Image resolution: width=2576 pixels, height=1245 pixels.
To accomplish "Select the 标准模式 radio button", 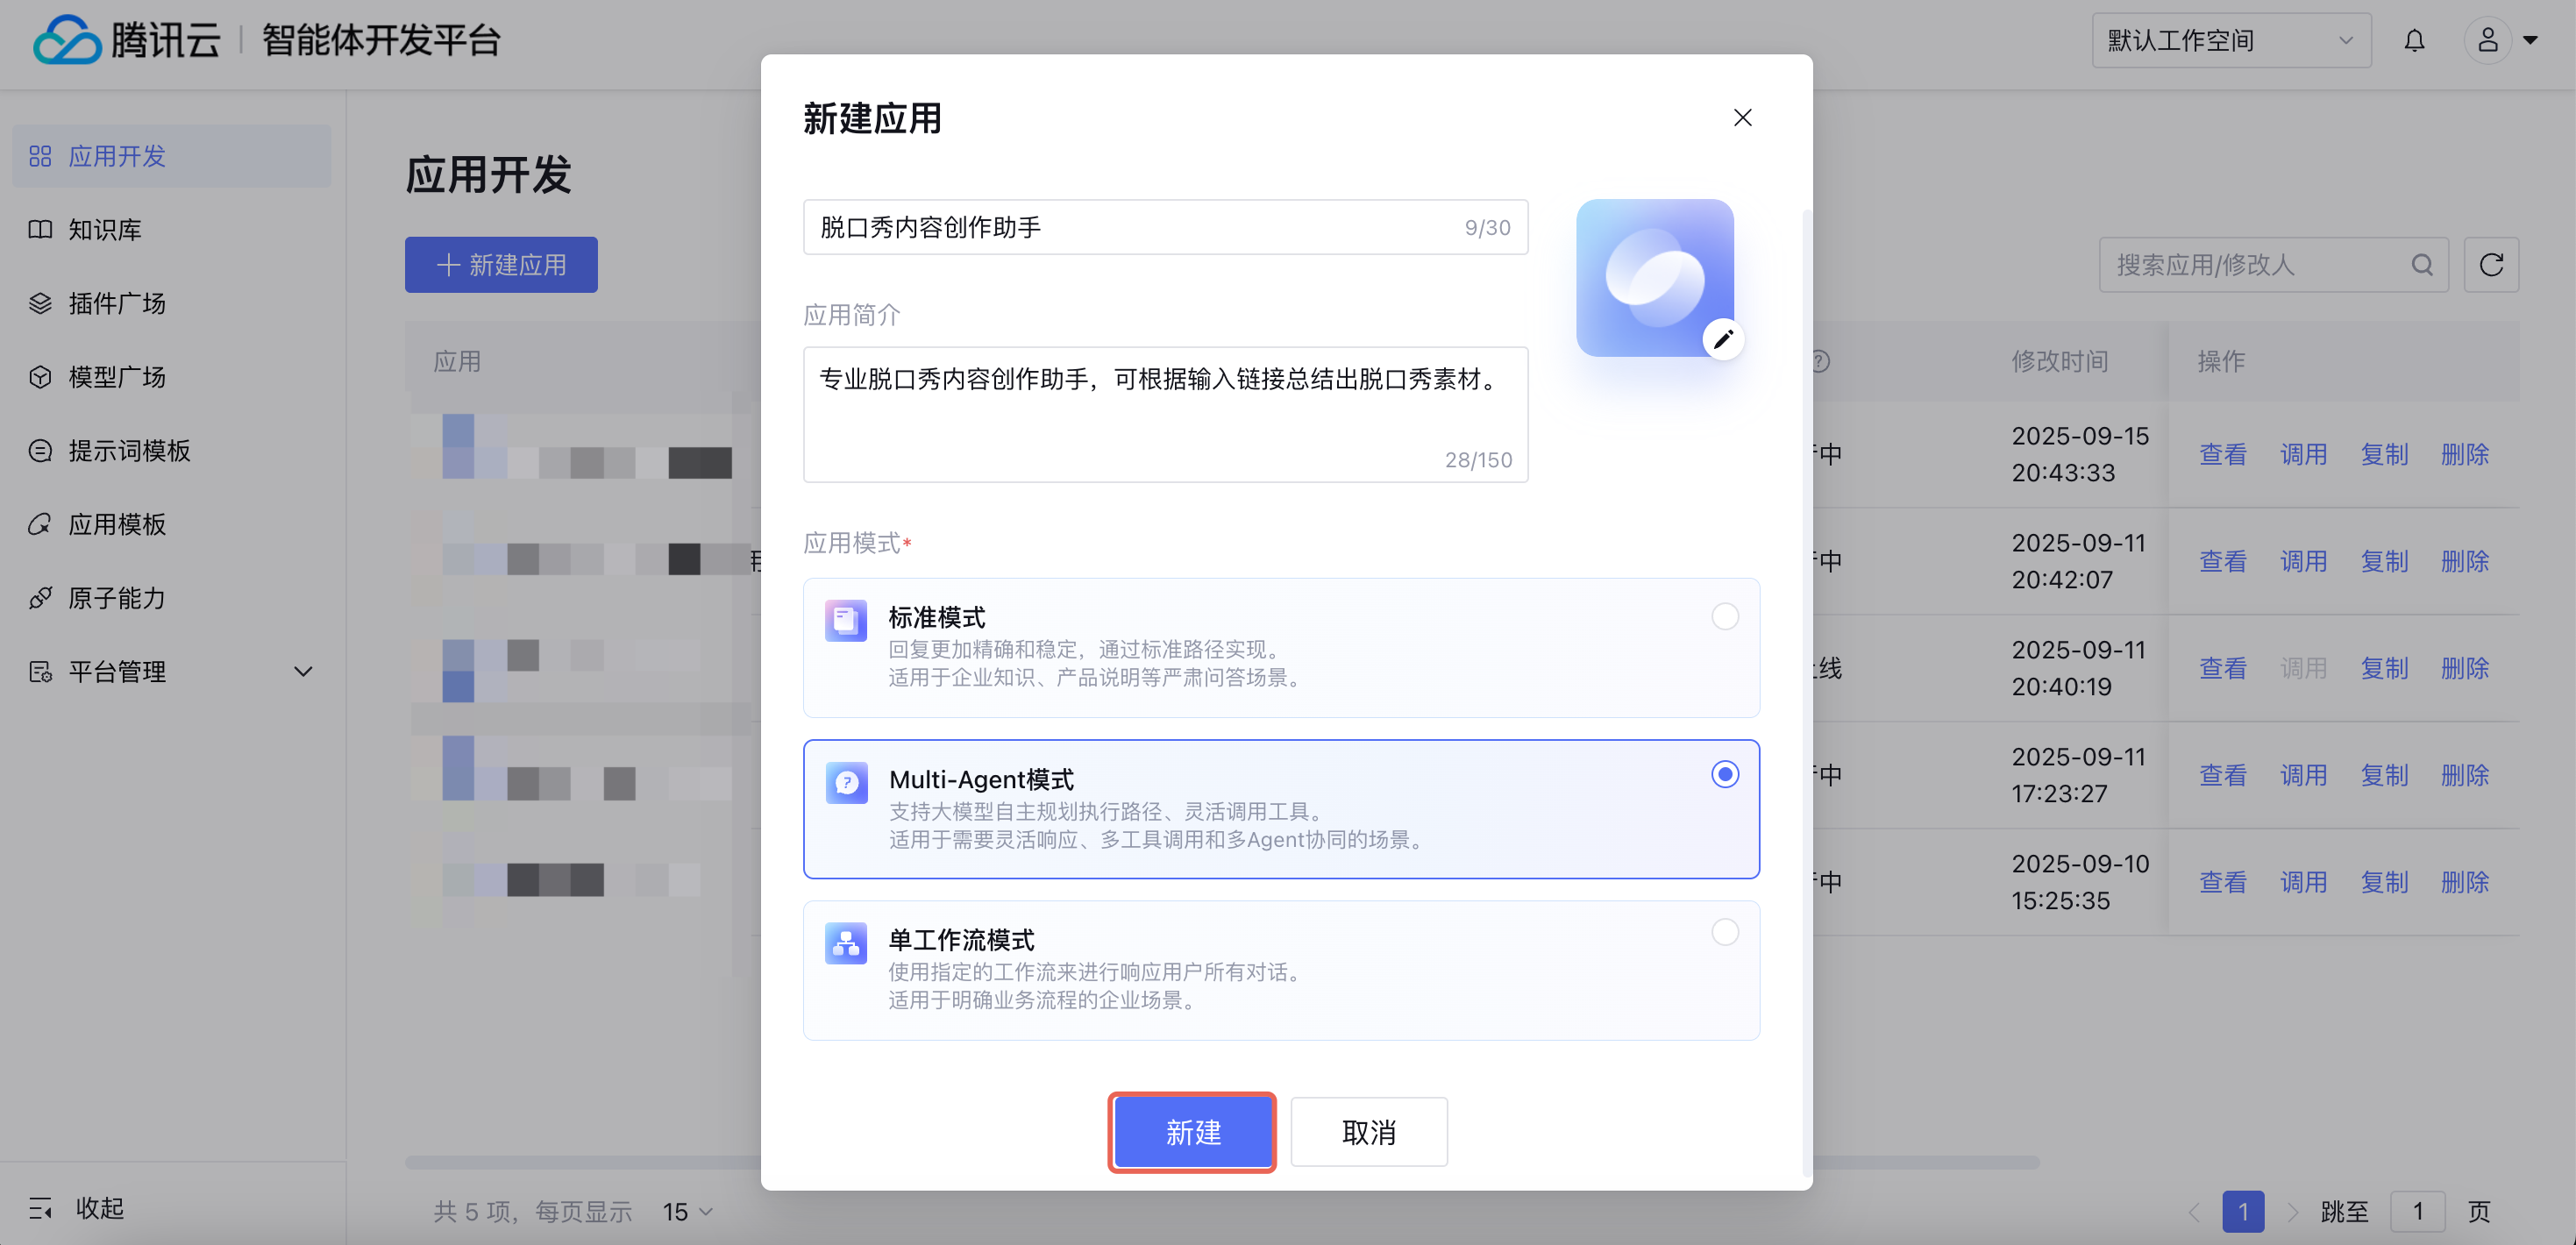I will click(x=1724, y=617).
